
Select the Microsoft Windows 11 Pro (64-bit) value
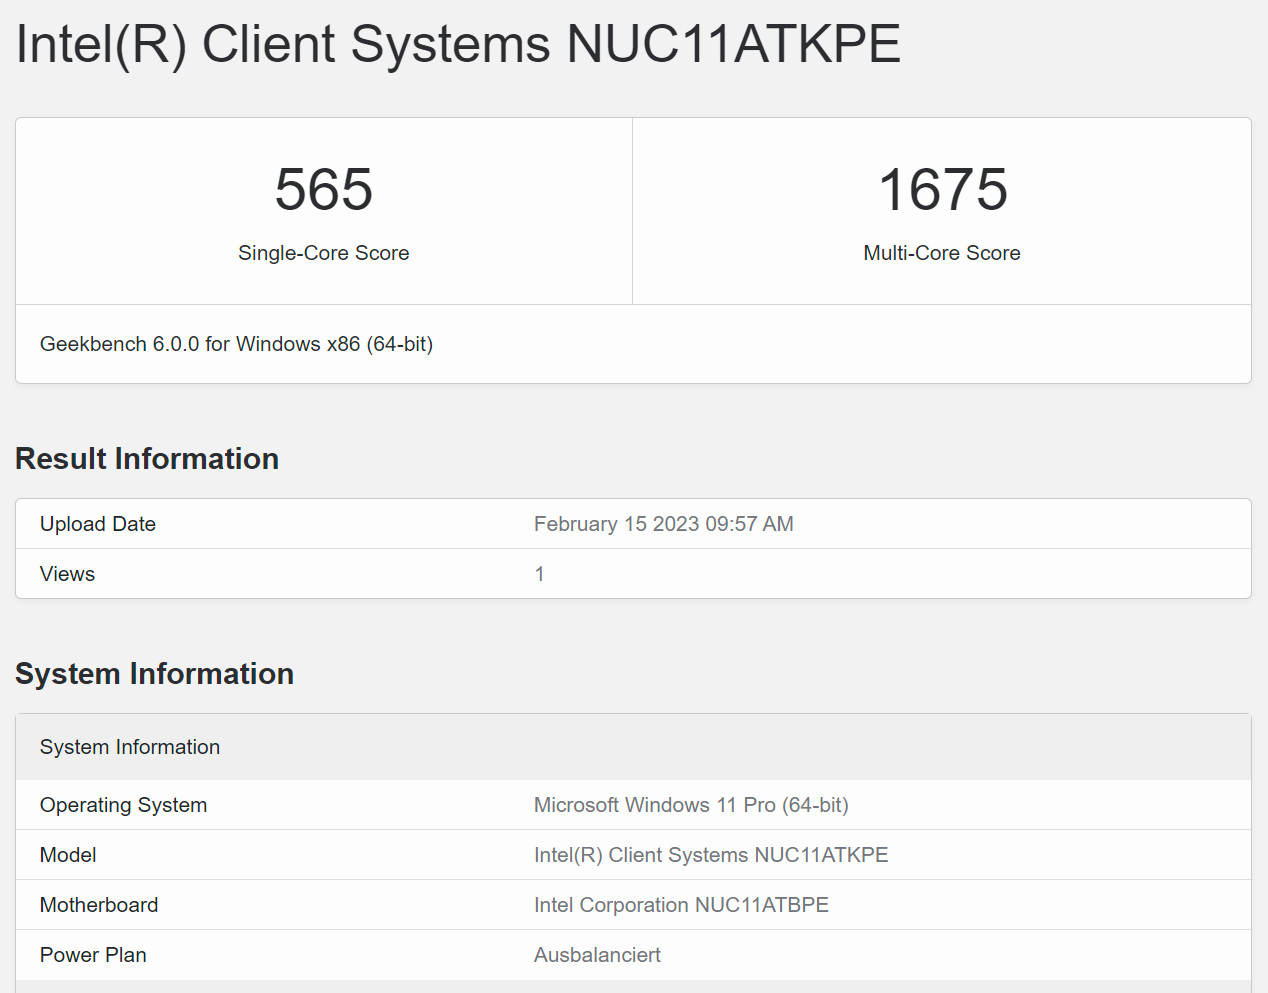click(691, 805)
